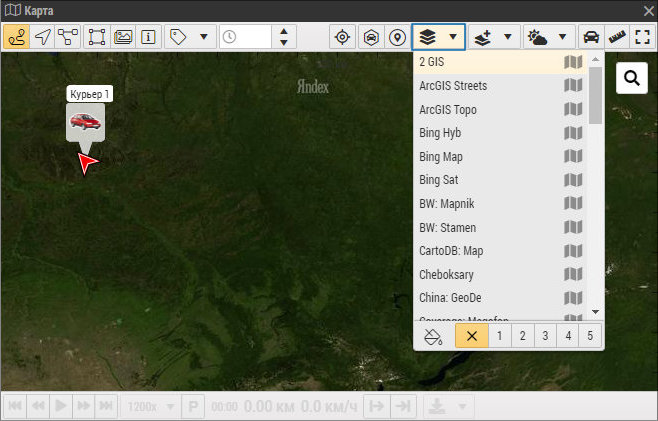Click the rewind playback button

[x=38, y=406]
